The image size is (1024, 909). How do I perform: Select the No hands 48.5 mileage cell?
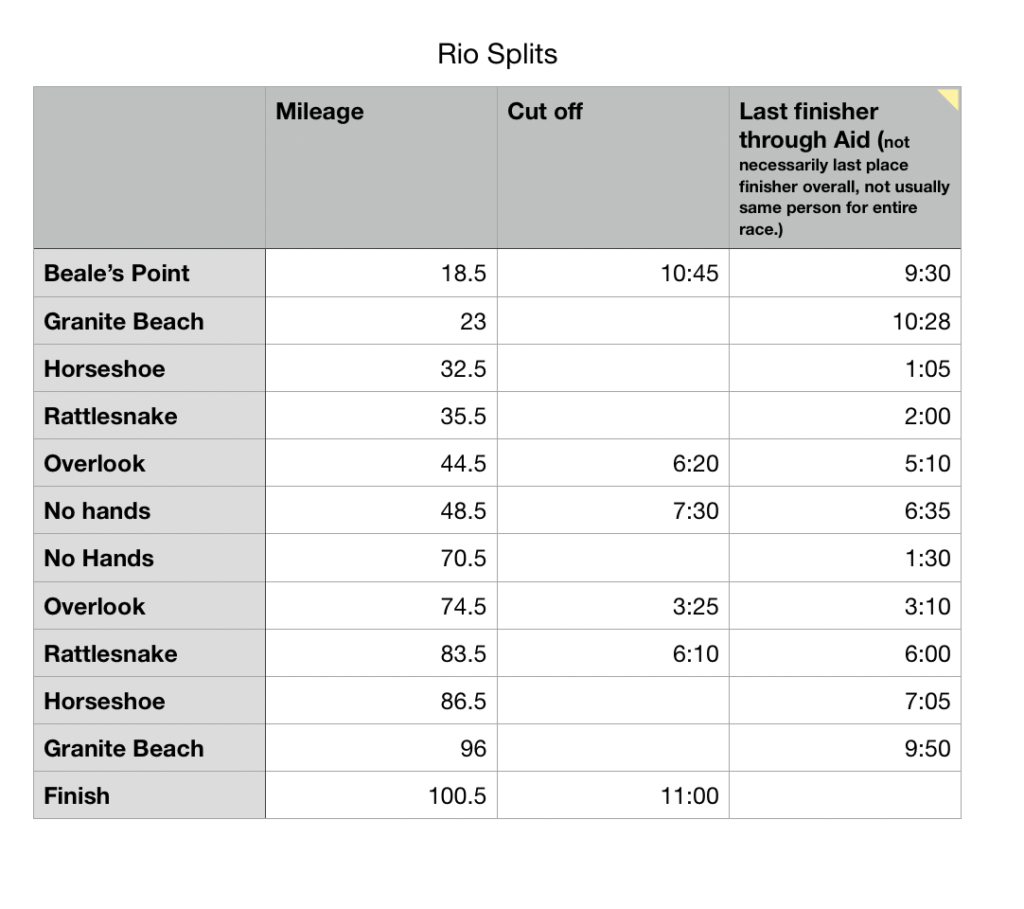(x=381, y=511)
